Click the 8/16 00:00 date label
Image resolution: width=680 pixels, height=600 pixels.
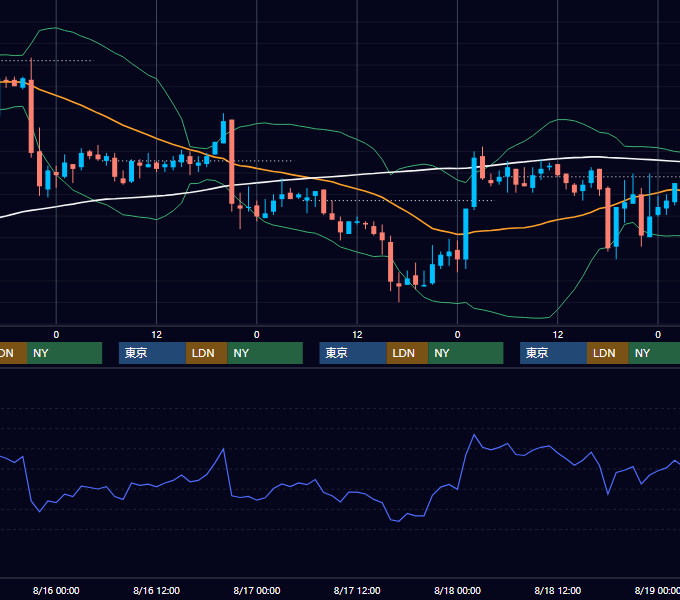pos(56,590)
